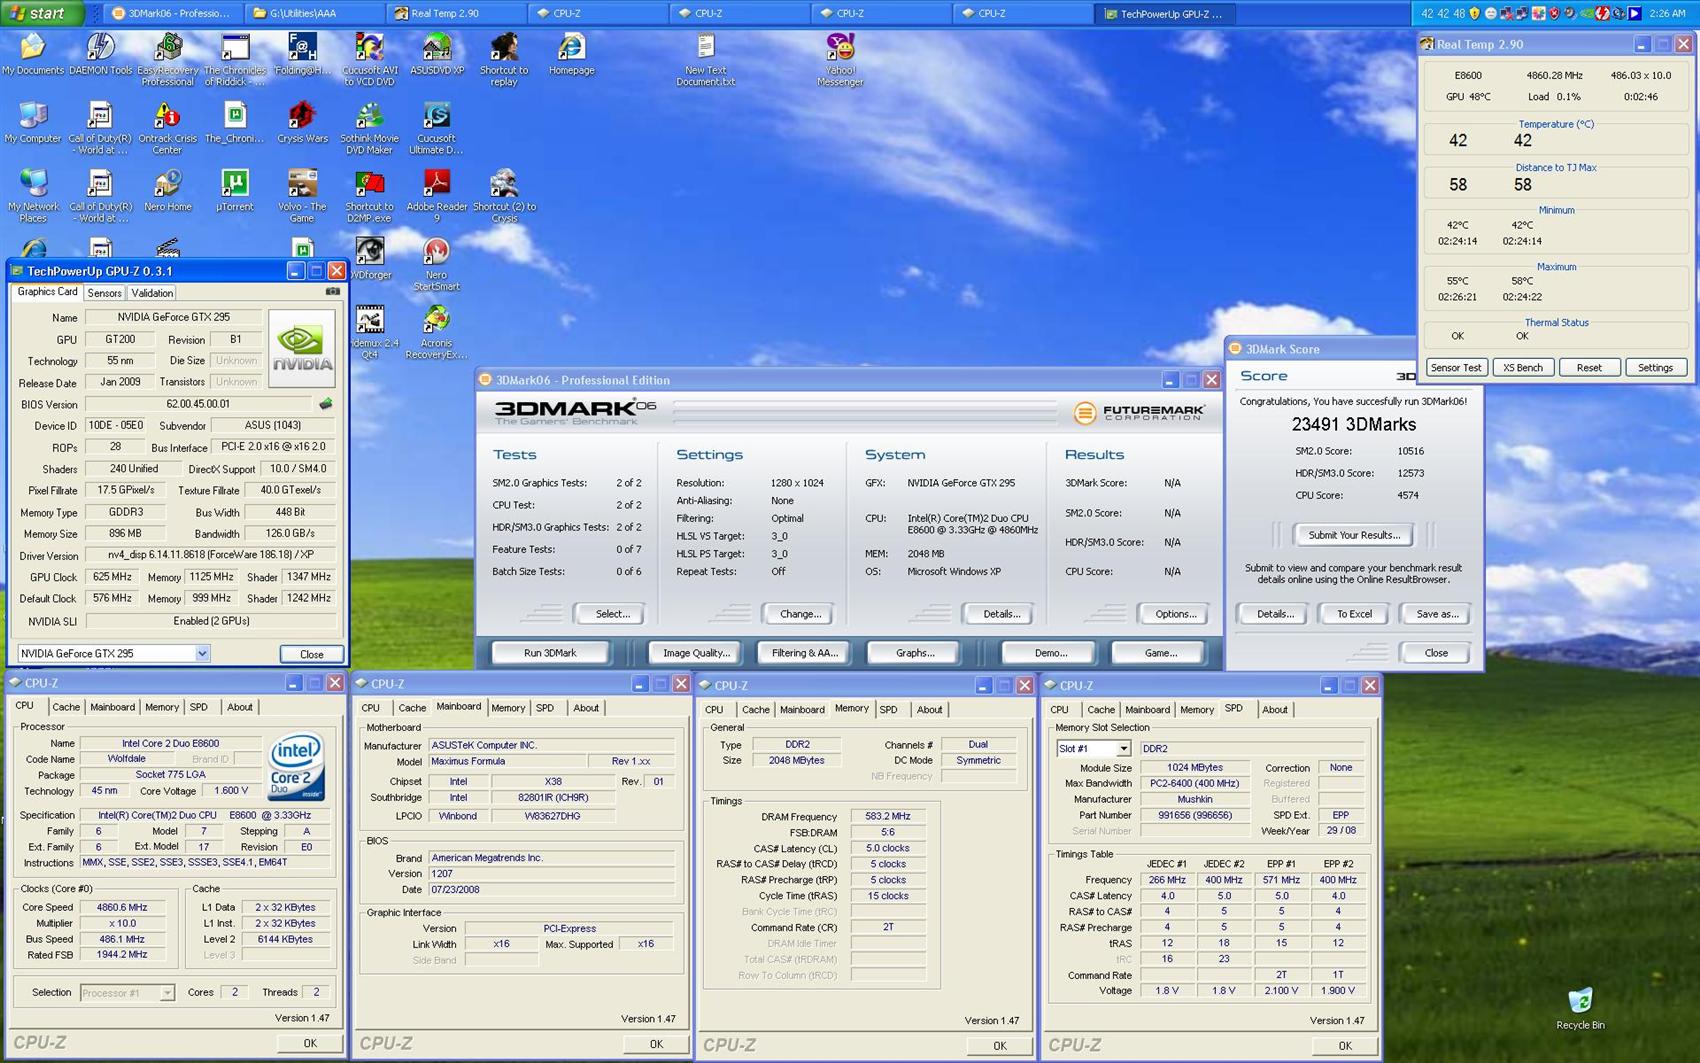Open EasyRecovery Professional desktop icon
The height and width of the screenshot is (1063, 1700).
click(167, 60)
